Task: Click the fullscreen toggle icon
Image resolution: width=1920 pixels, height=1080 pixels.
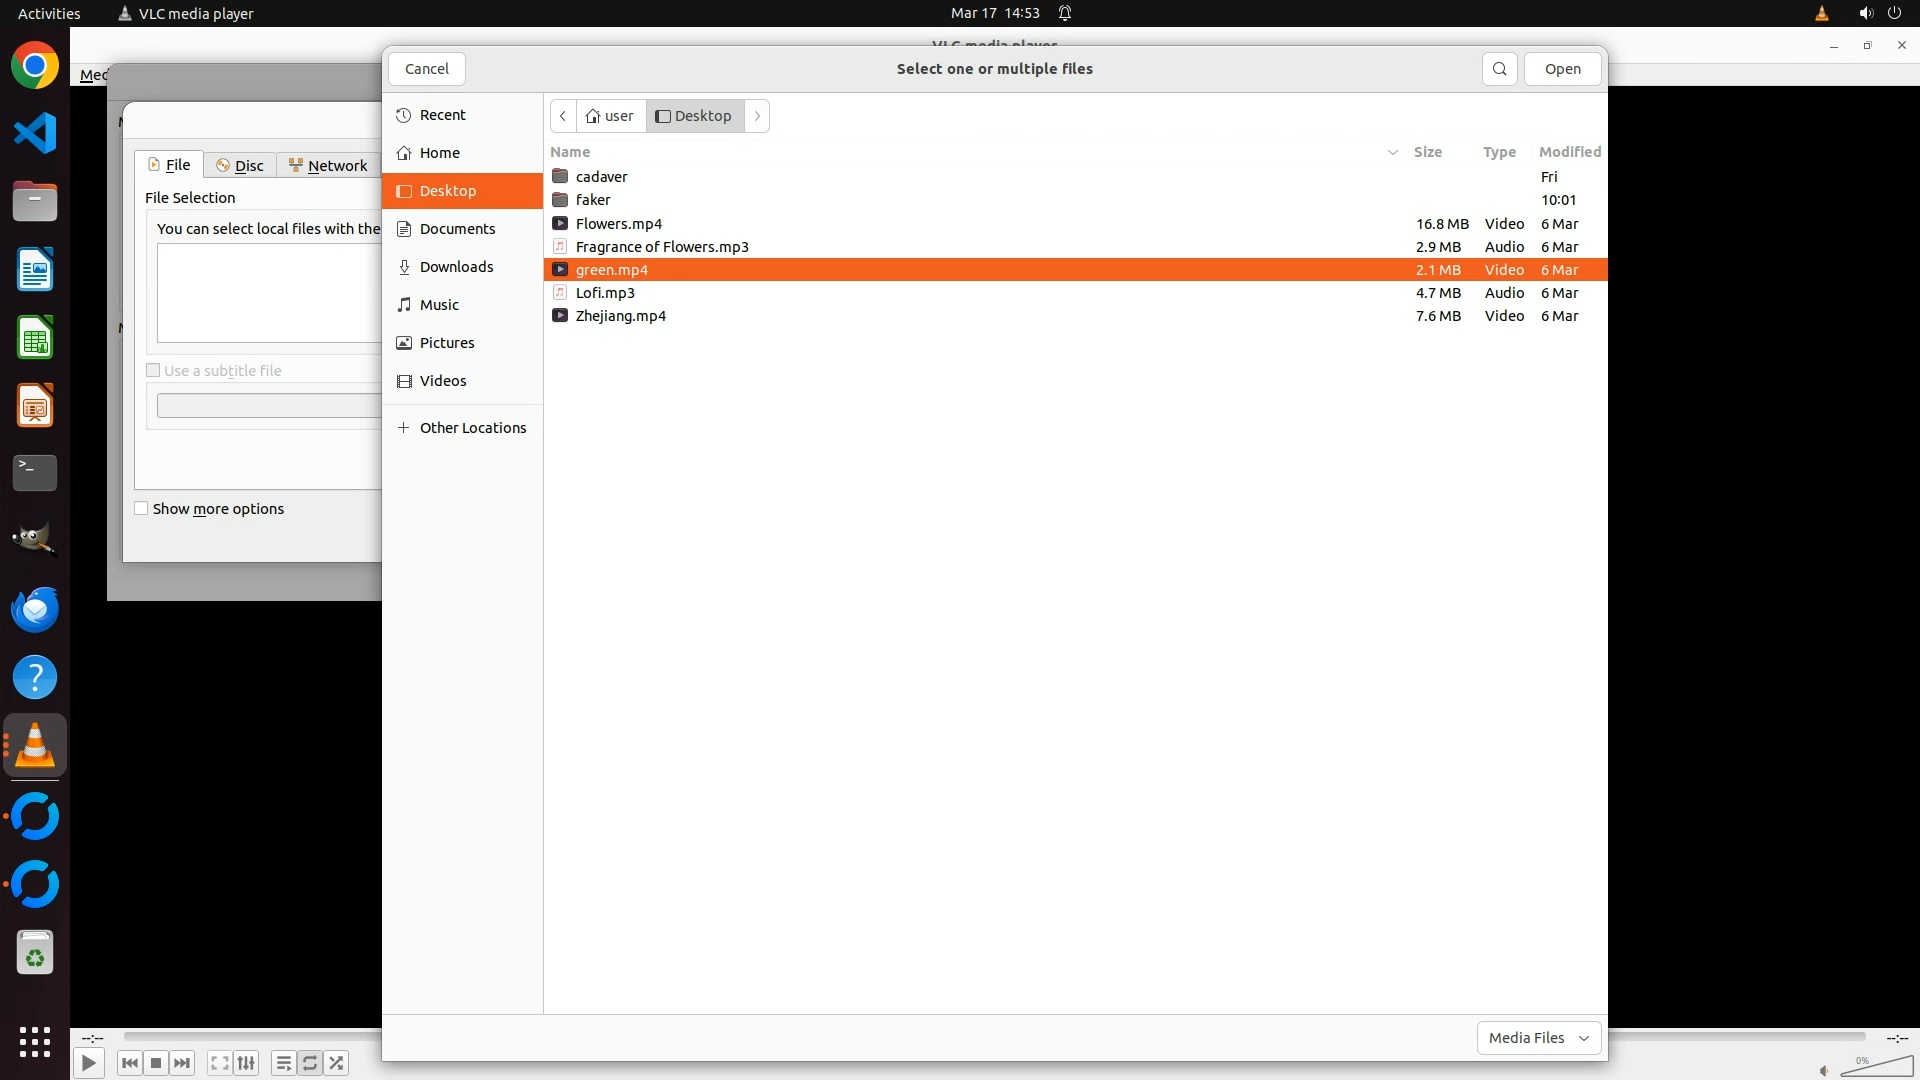Action: [x=220, y=1063]
